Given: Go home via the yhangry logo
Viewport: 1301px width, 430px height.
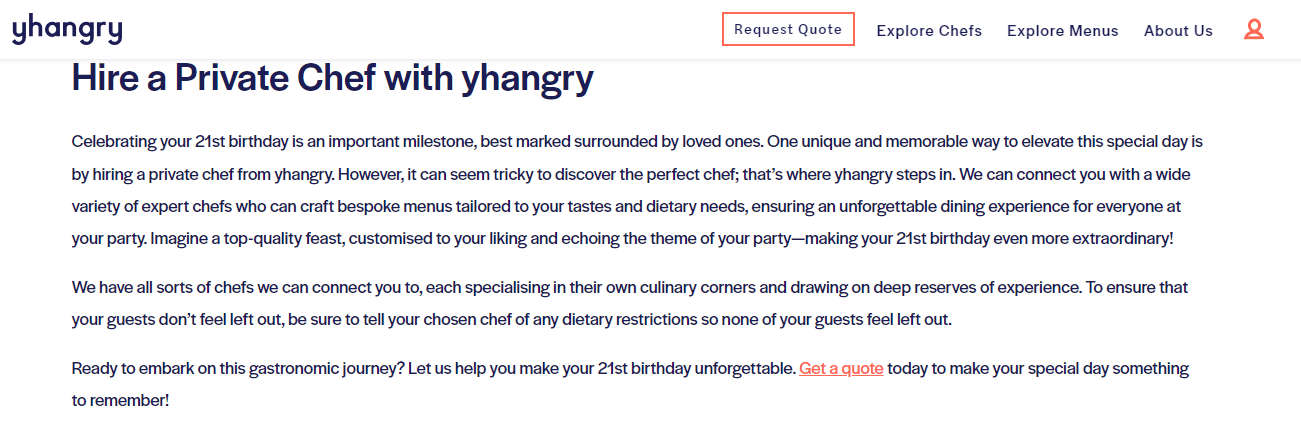Looking at the screenshot, I should coord(67,30).
